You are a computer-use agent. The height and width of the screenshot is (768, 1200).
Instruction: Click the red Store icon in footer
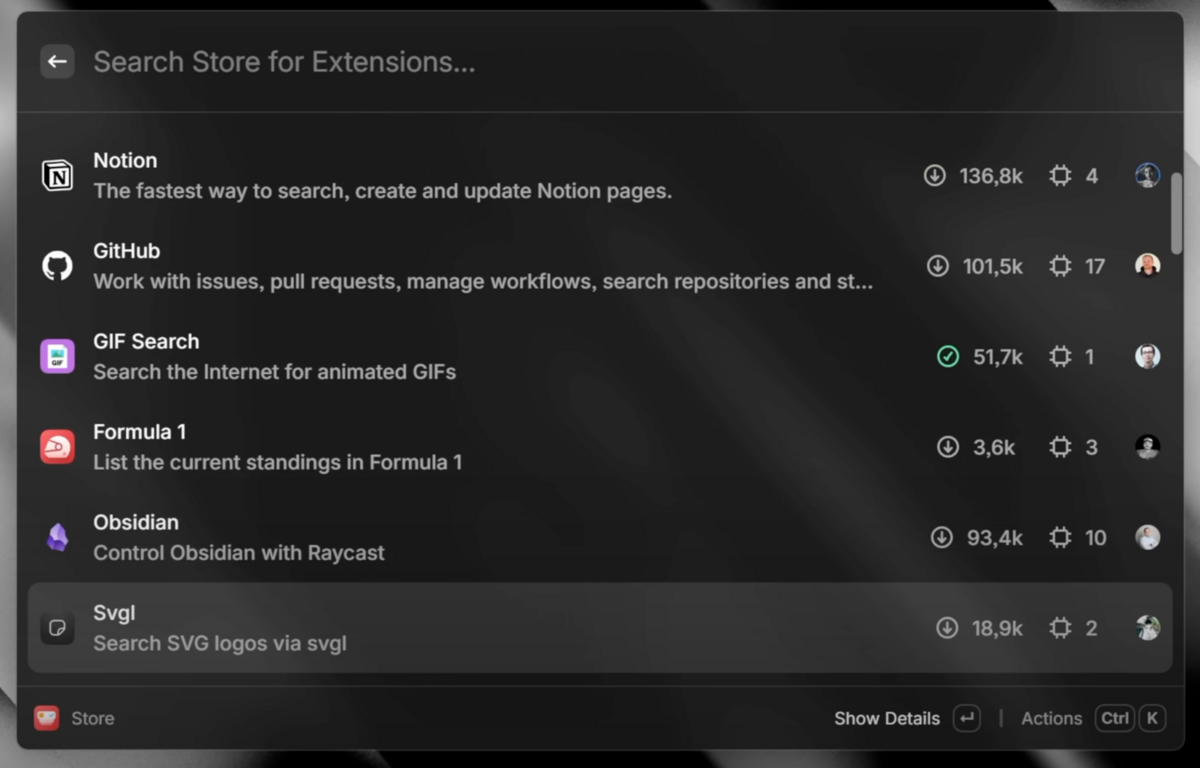click(46, 718)
